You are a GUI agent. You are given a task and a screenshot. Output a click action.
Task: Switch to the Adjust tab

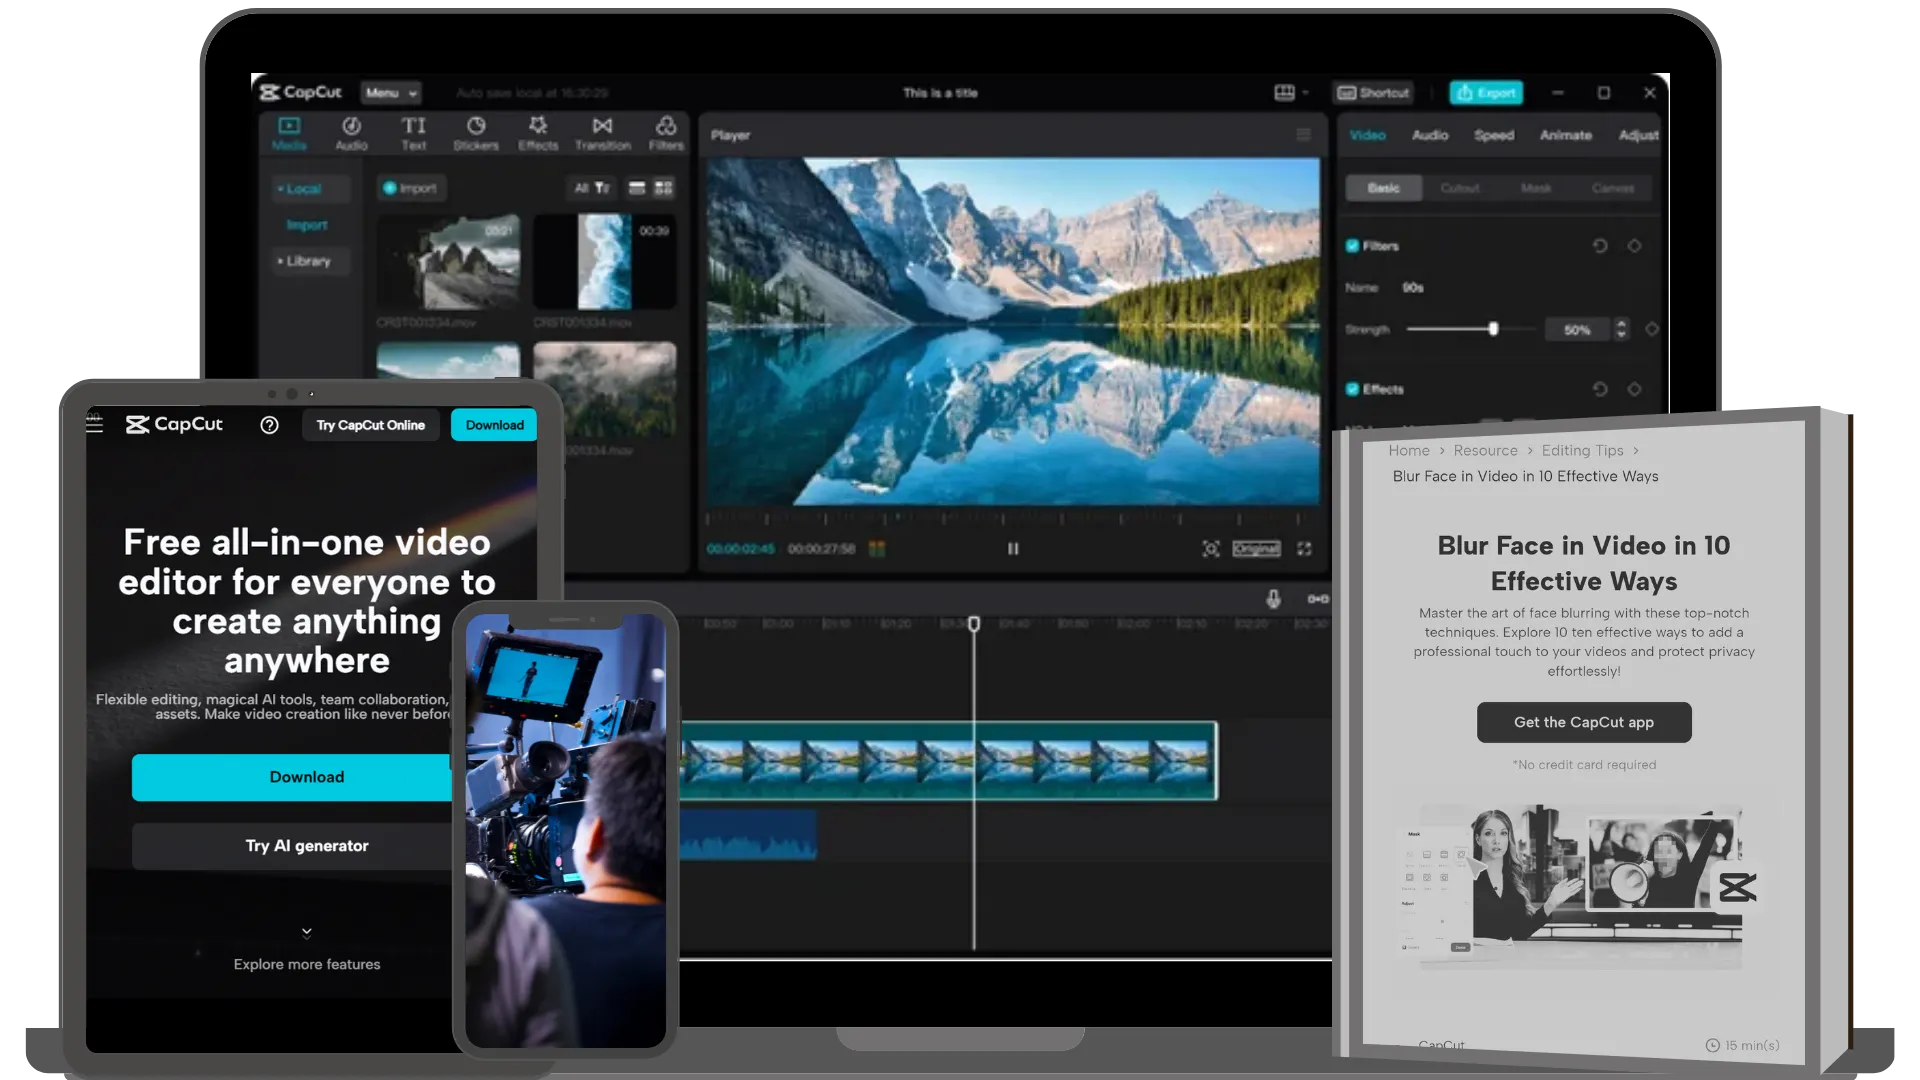pos(1638,135)
